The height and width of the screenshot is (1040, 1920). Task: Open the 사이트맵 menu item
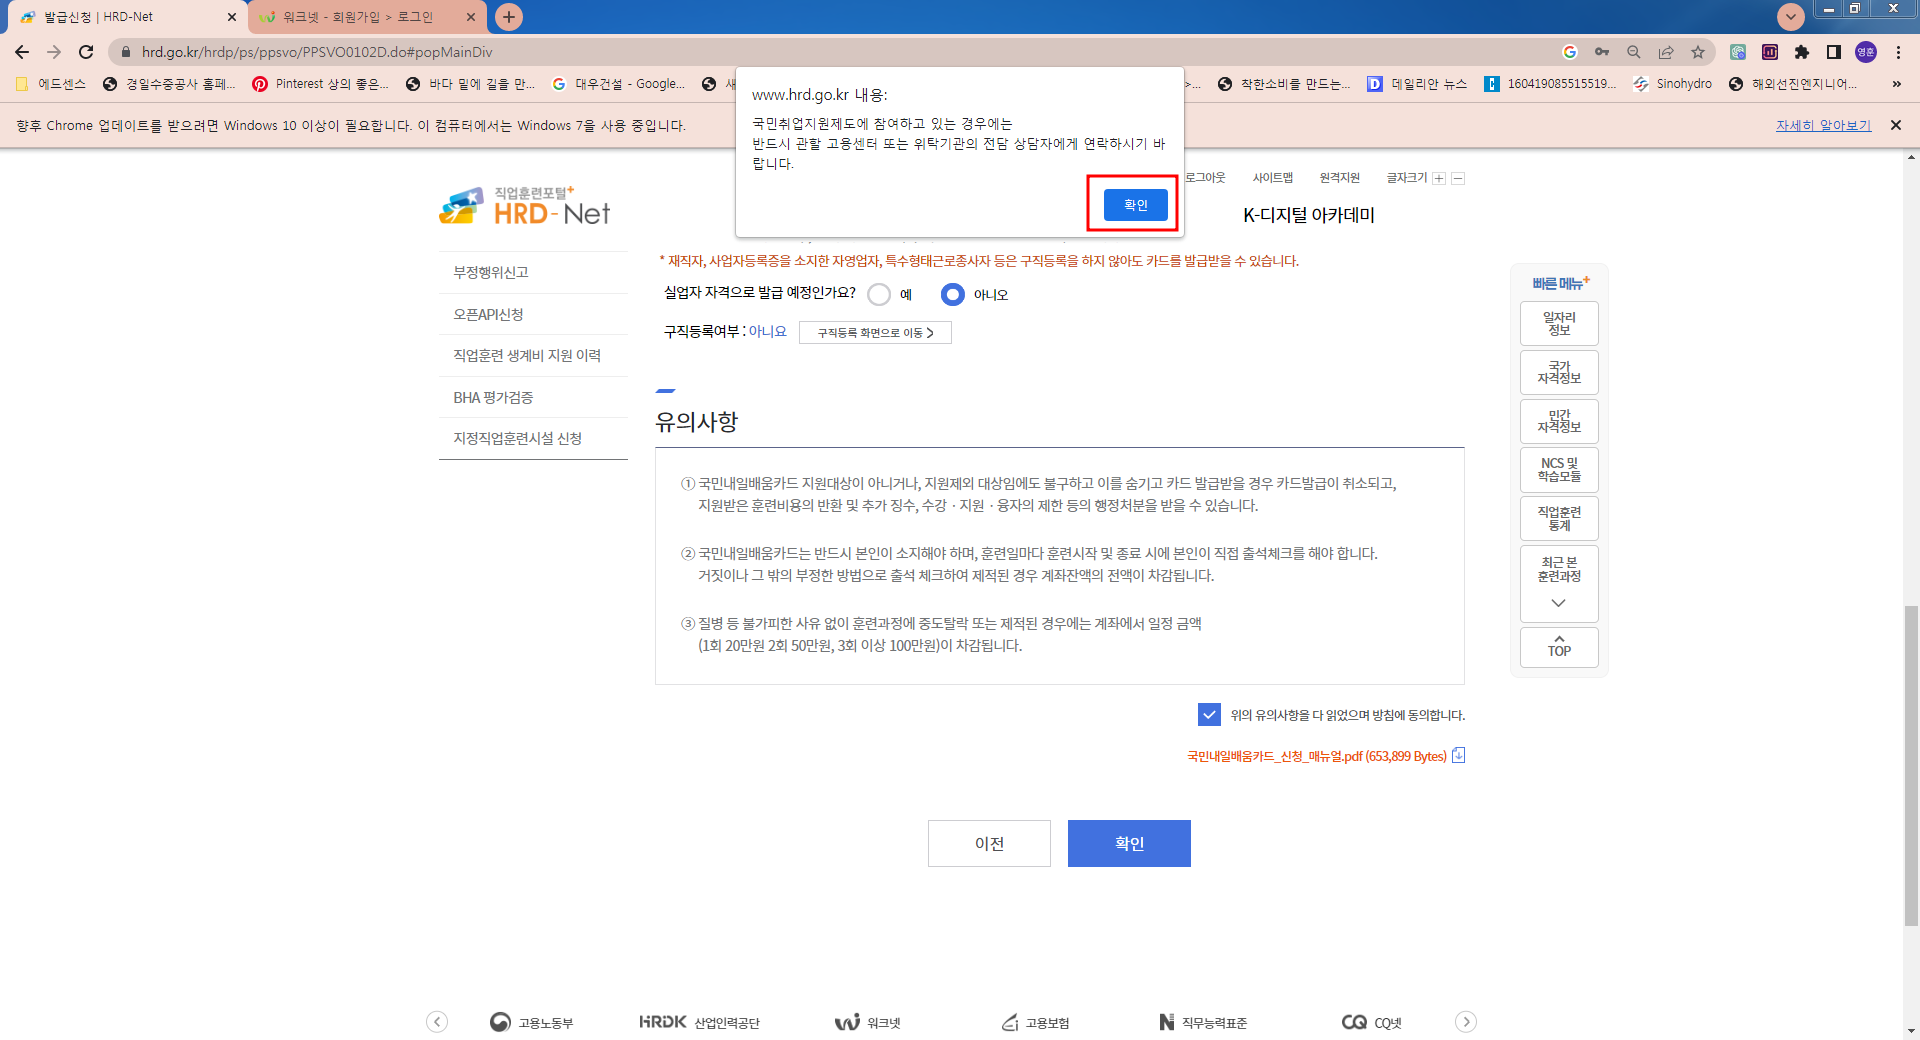1273,177
